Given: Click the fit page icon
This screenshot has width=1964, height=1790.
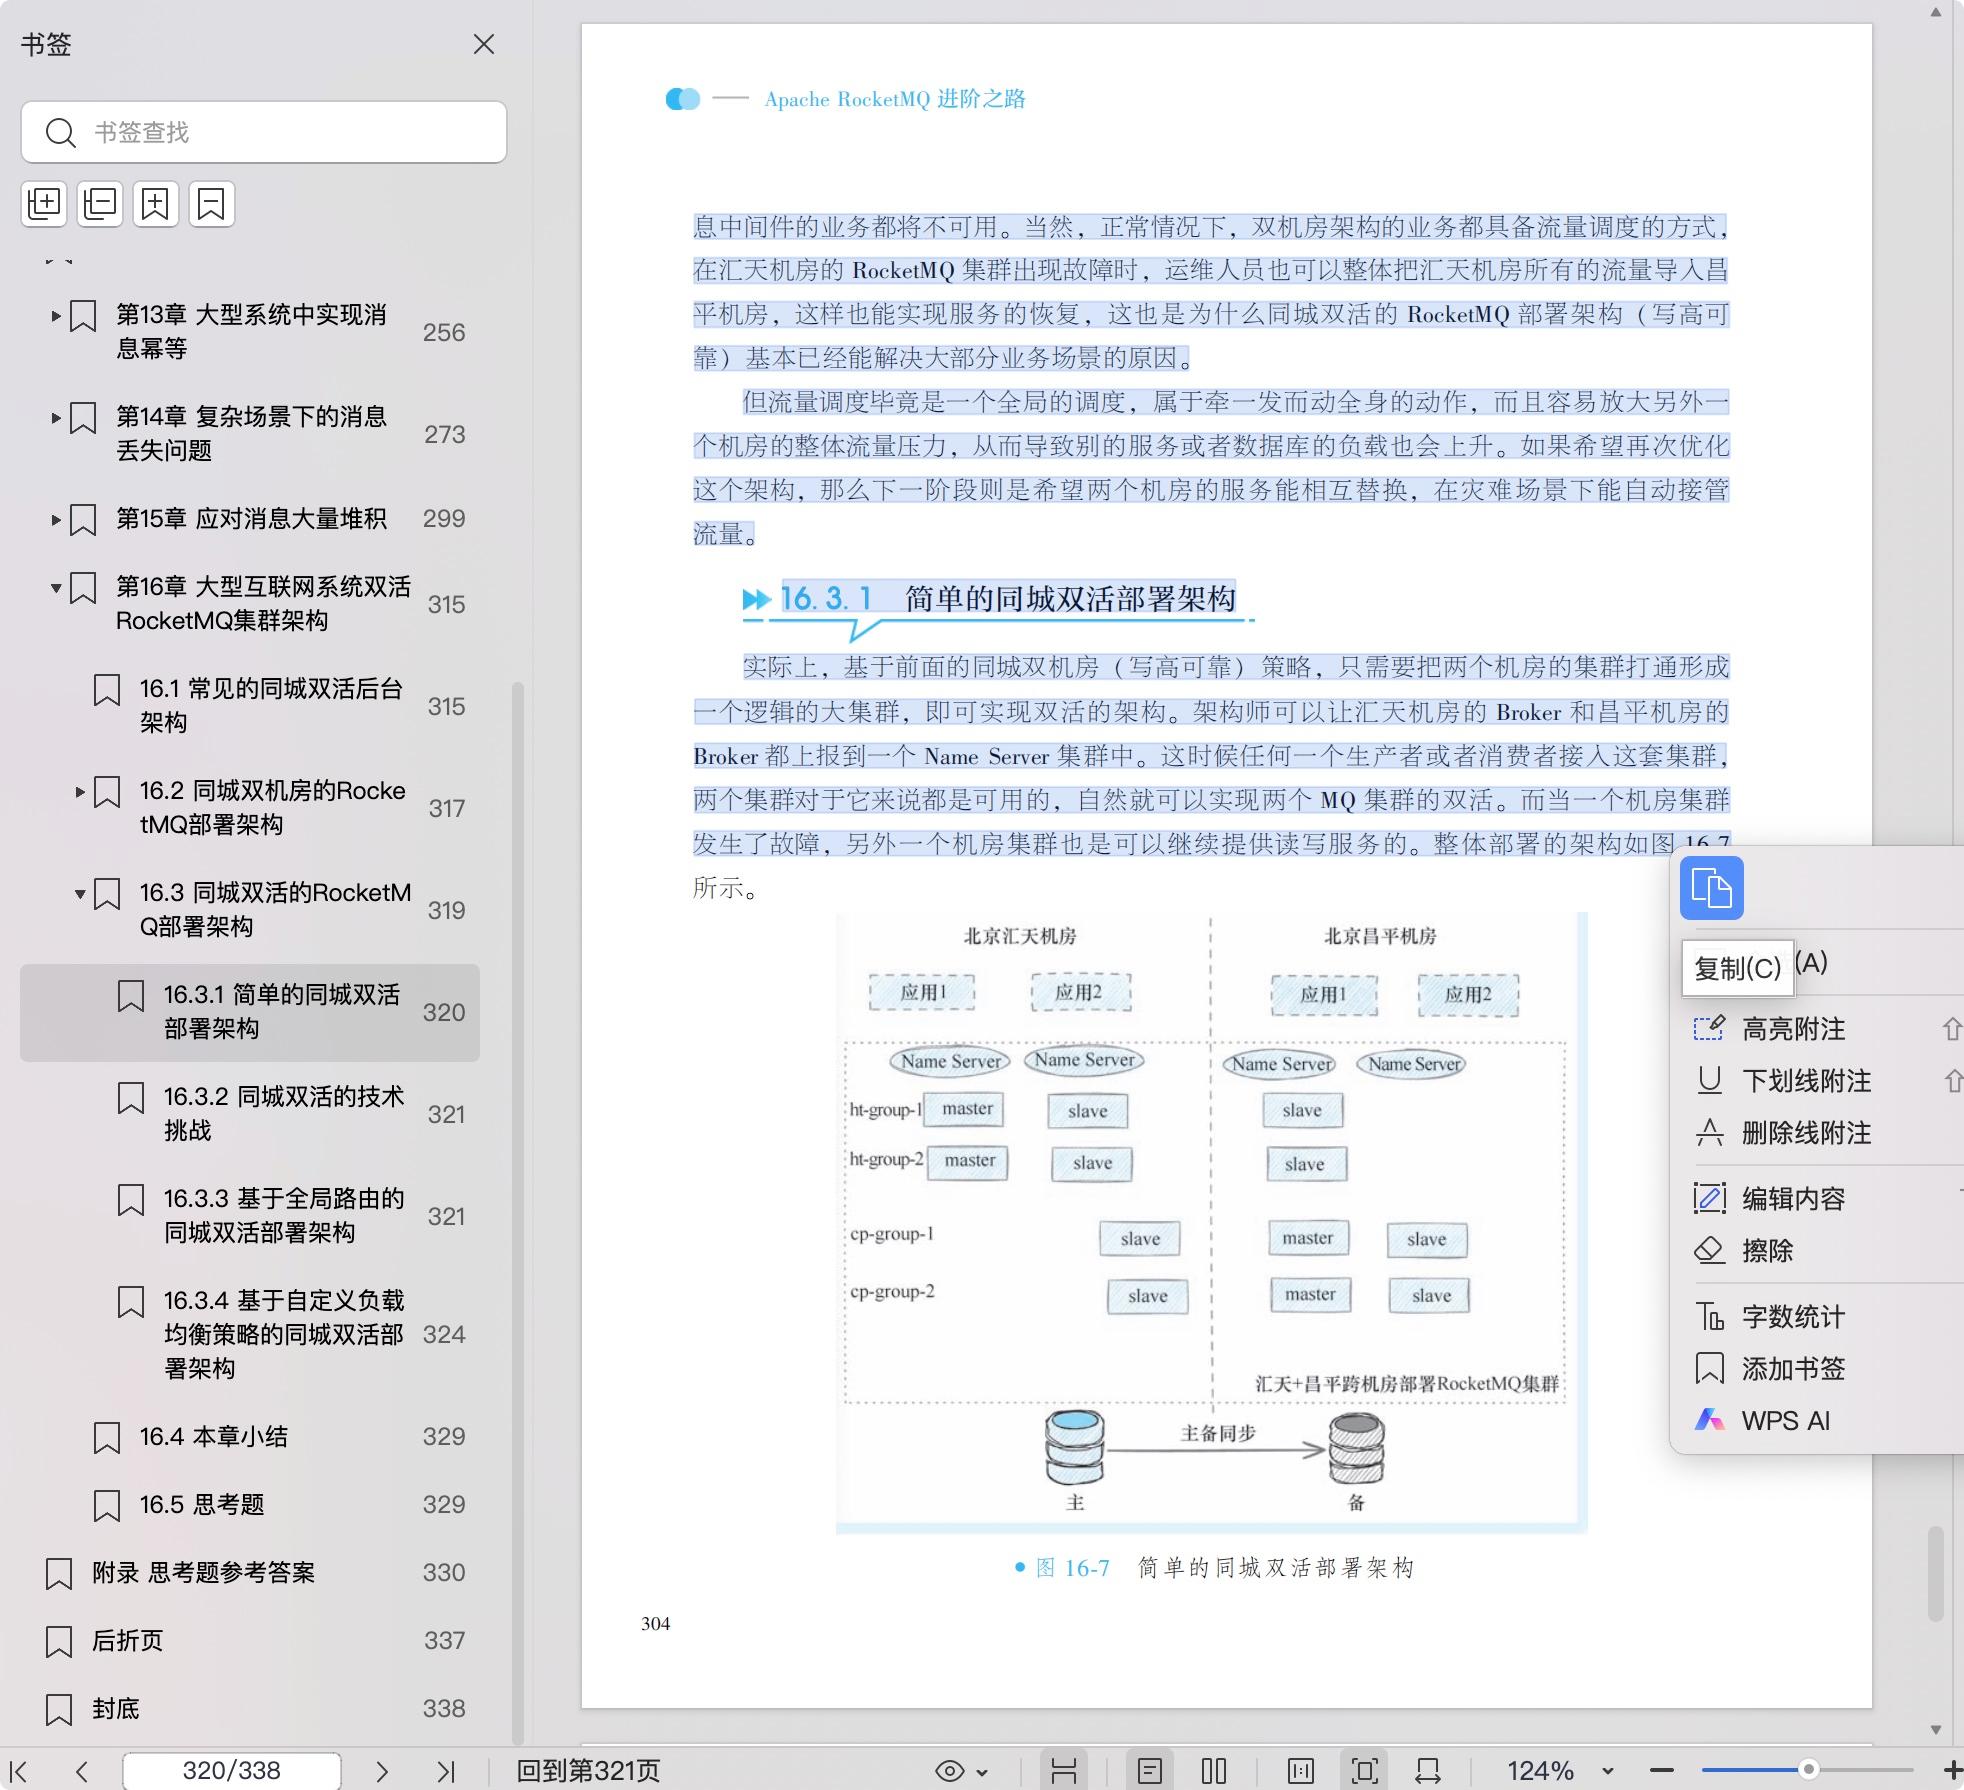Looking at the screenshot, I should coord(1364,1771).
